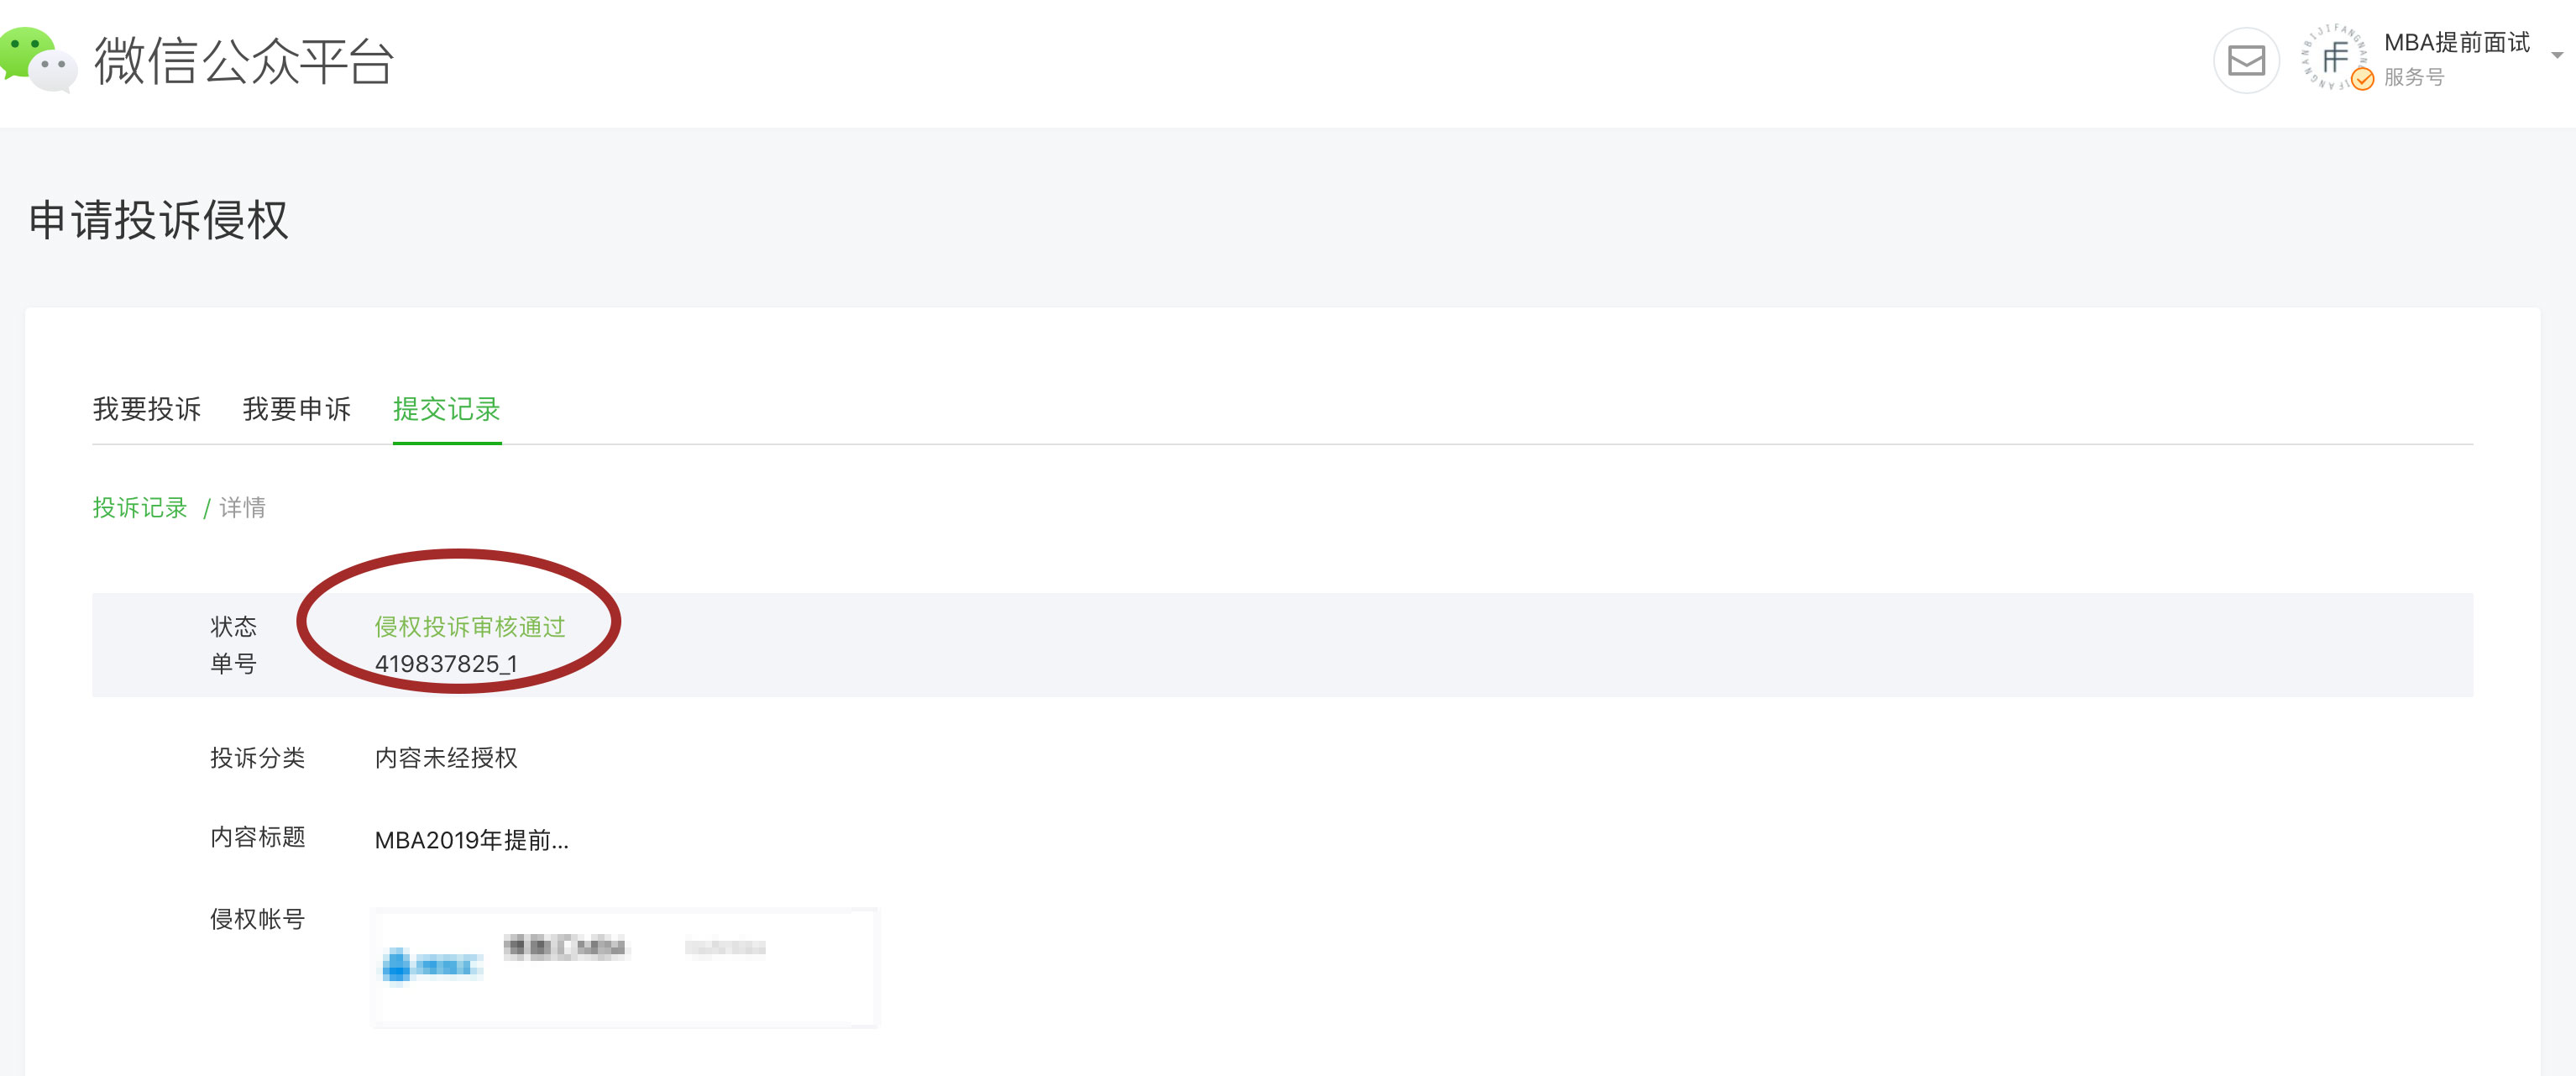Viewport: 2576px width, 1076px height.
Task: Expand the account dropdown arrow
Action: [2557, 56]
